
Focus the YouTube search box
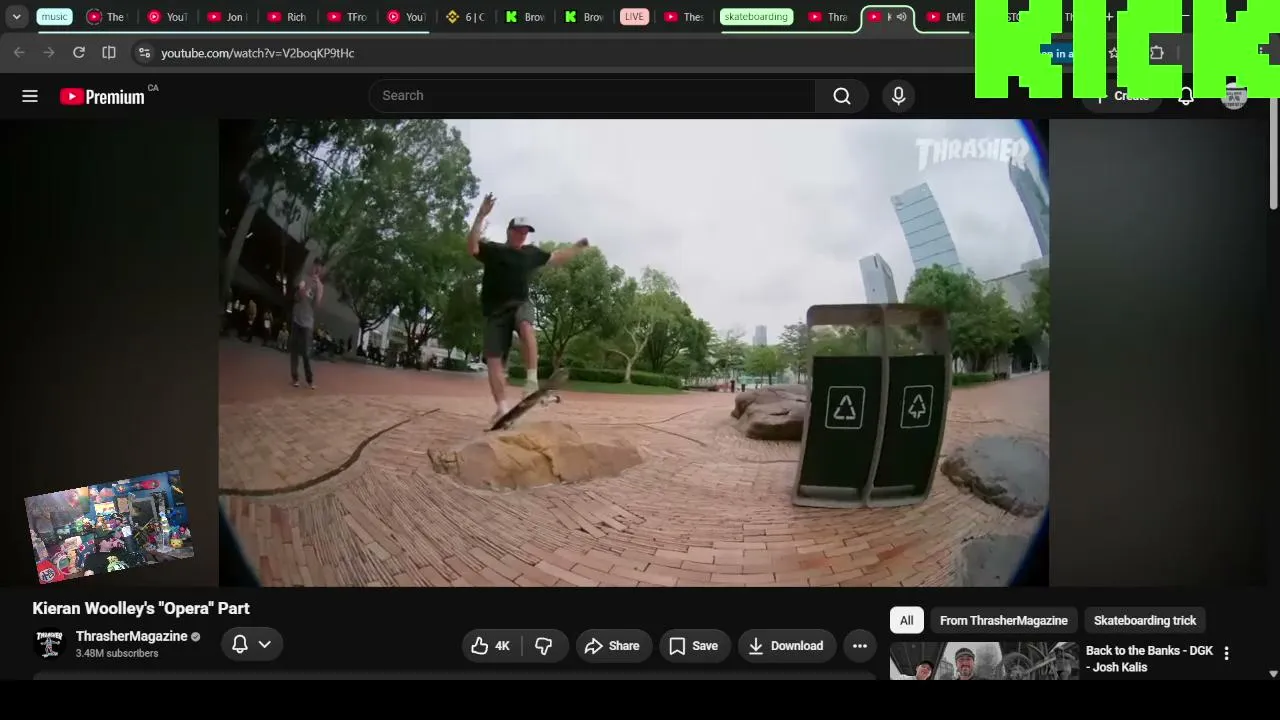click(592, 96)
